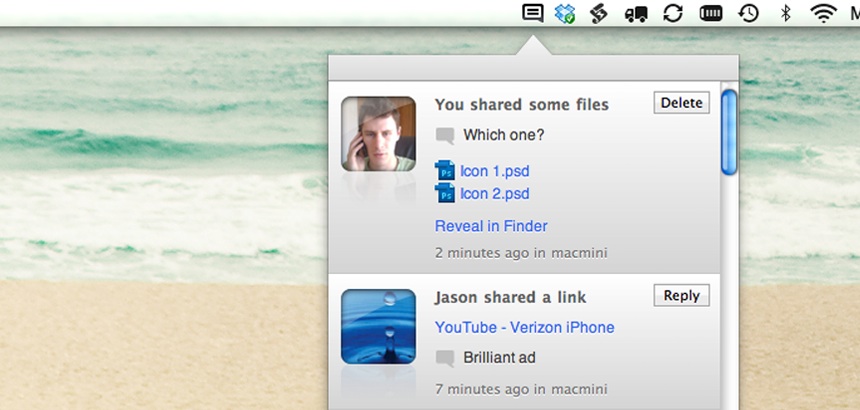Open the Bluetooth status menu
860x410 pixels.
tap(786, 13)
